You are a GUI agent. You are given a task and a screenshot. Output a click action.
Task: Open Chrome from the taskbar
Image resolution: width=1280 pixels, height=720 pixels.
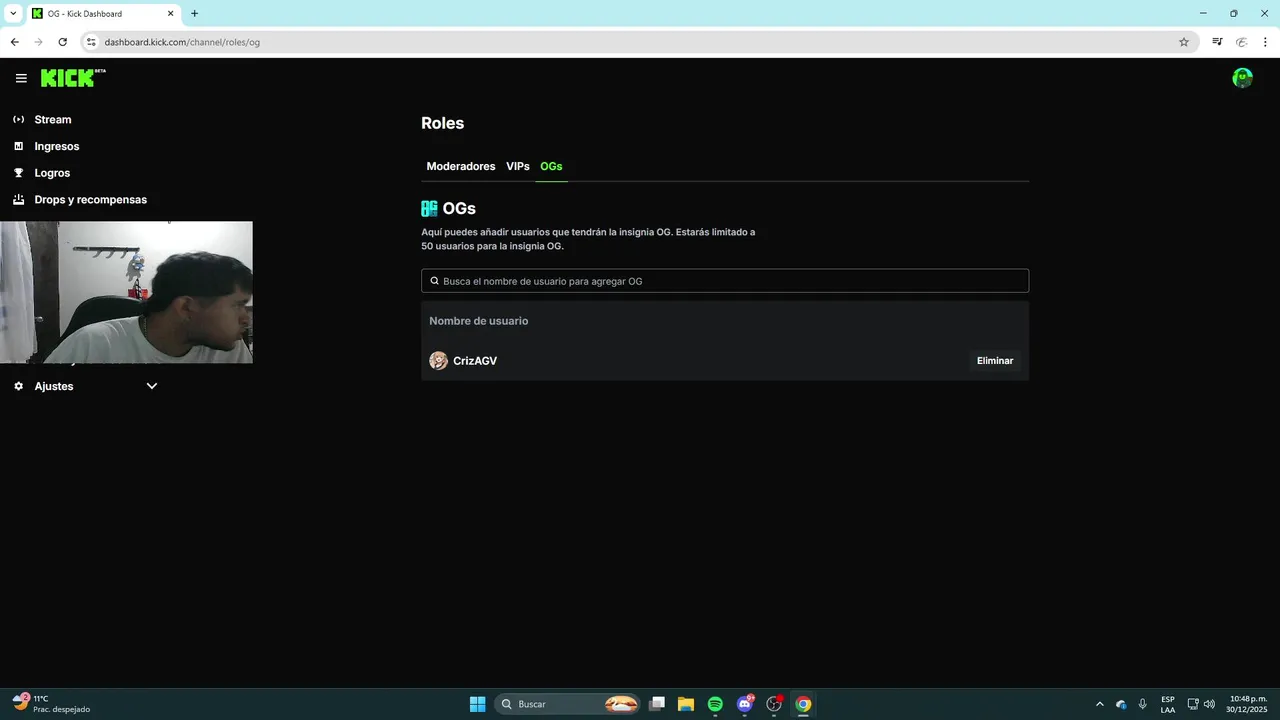click(x=803, y=704)
